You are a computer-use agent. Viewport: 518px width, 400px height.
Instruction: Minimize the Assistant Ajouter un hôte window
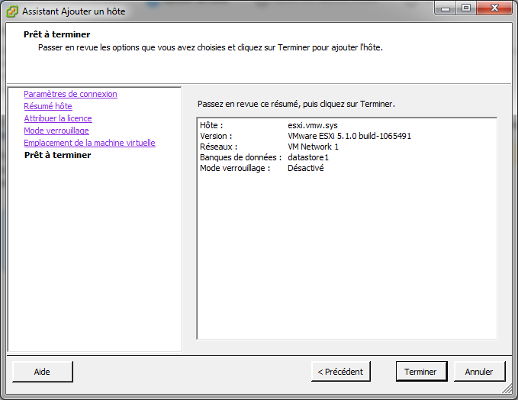[x=445, y=8]
